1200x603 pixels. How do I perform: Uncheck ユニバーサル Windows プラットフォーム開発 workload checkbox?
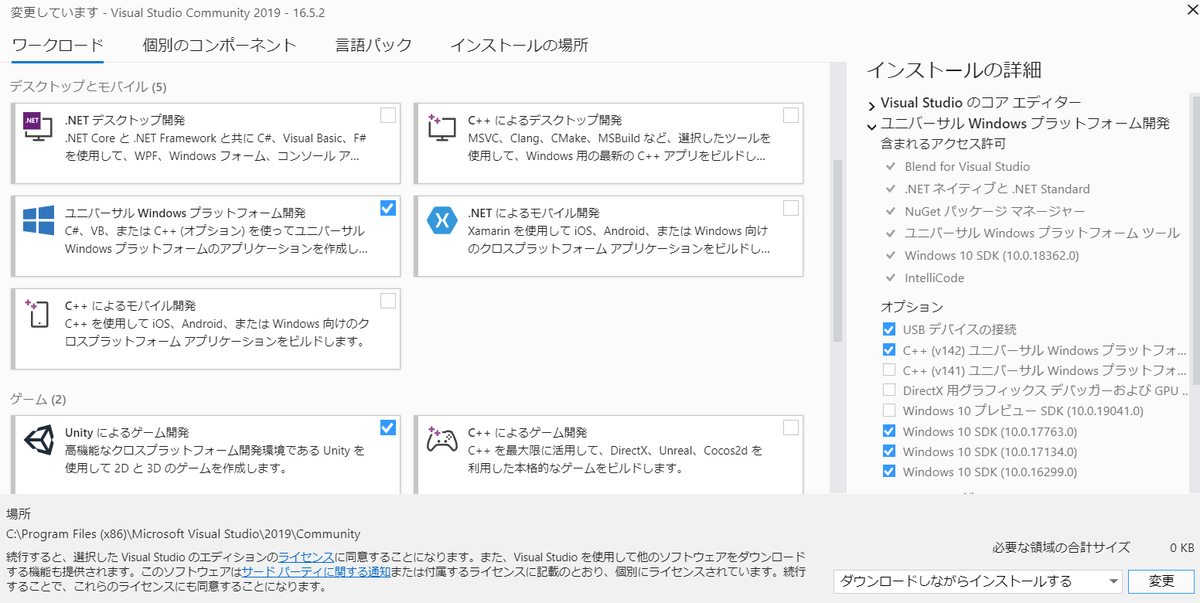[x=388, y=208]
